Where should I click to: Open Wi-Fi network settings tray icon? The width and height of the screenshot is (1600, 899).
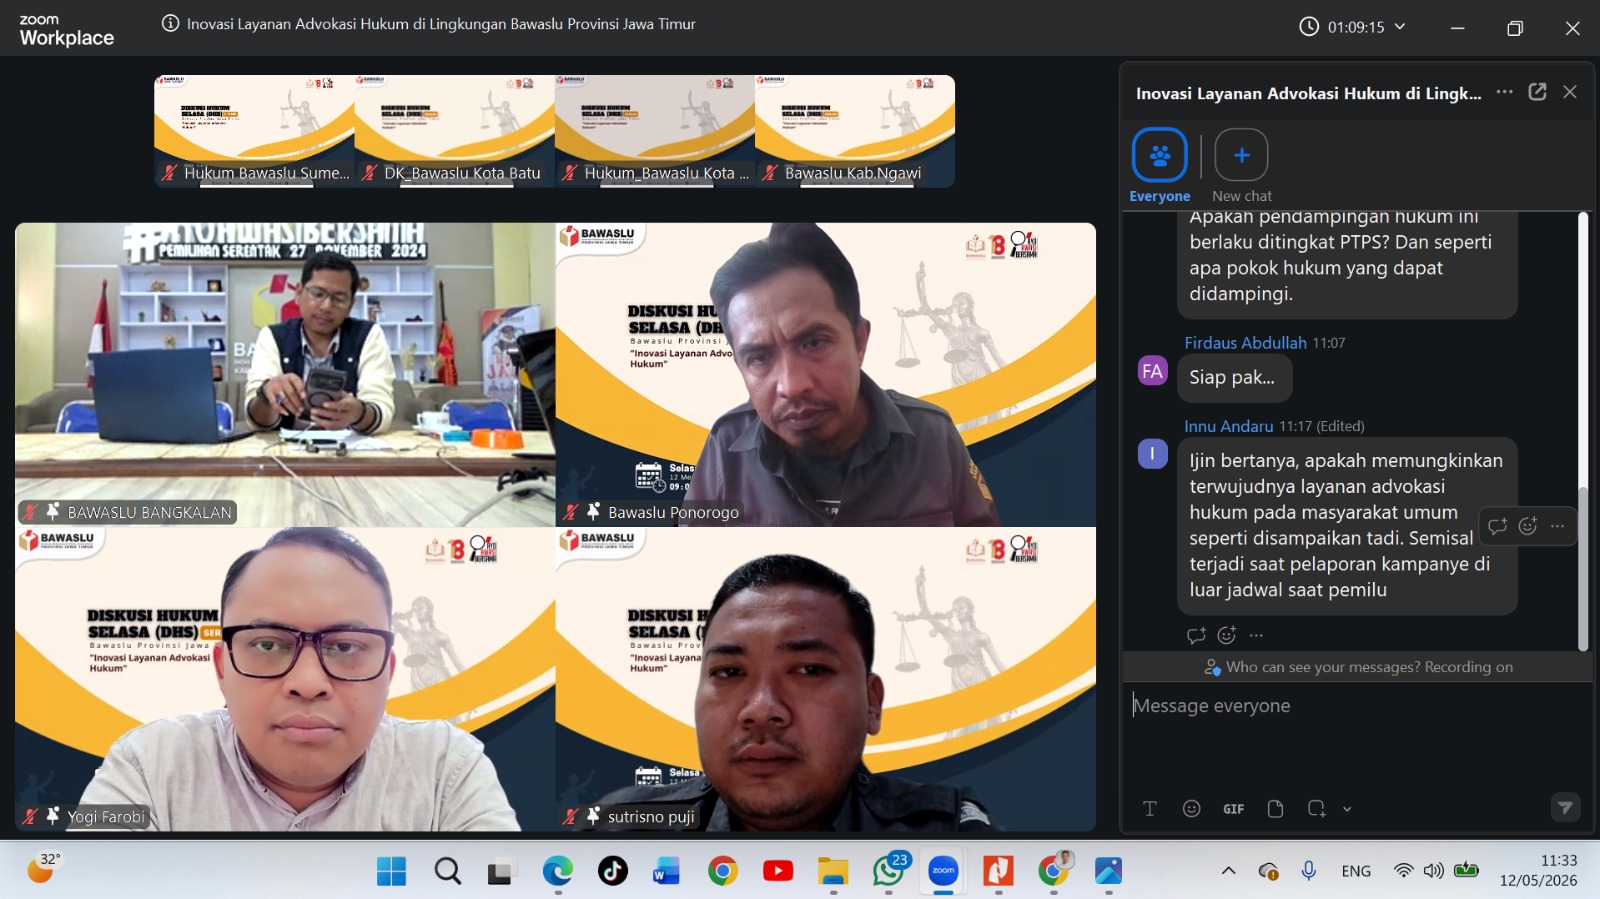coord(1404,871)
